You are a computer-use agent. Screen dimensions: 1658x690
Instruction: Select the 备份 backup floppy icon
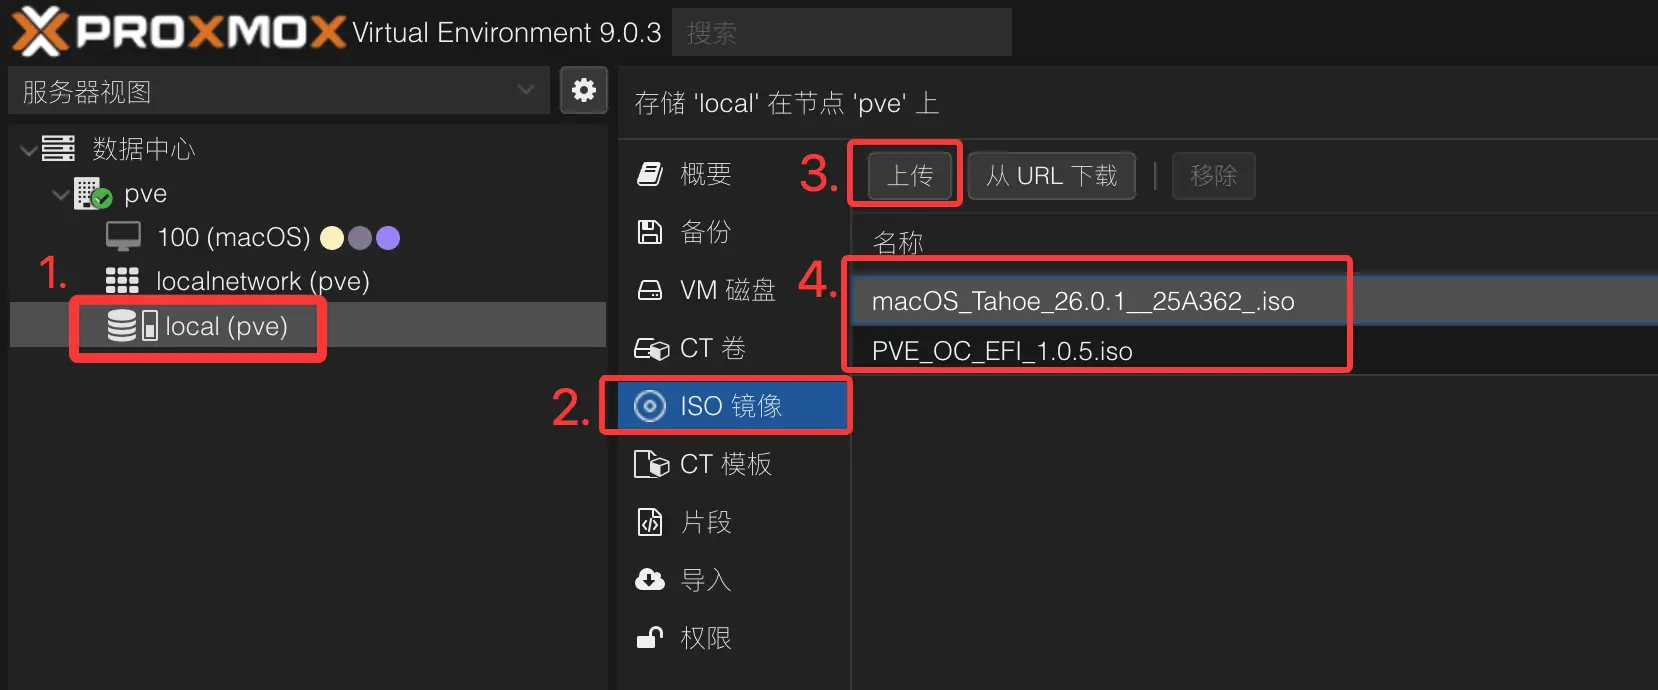[650, 232]
